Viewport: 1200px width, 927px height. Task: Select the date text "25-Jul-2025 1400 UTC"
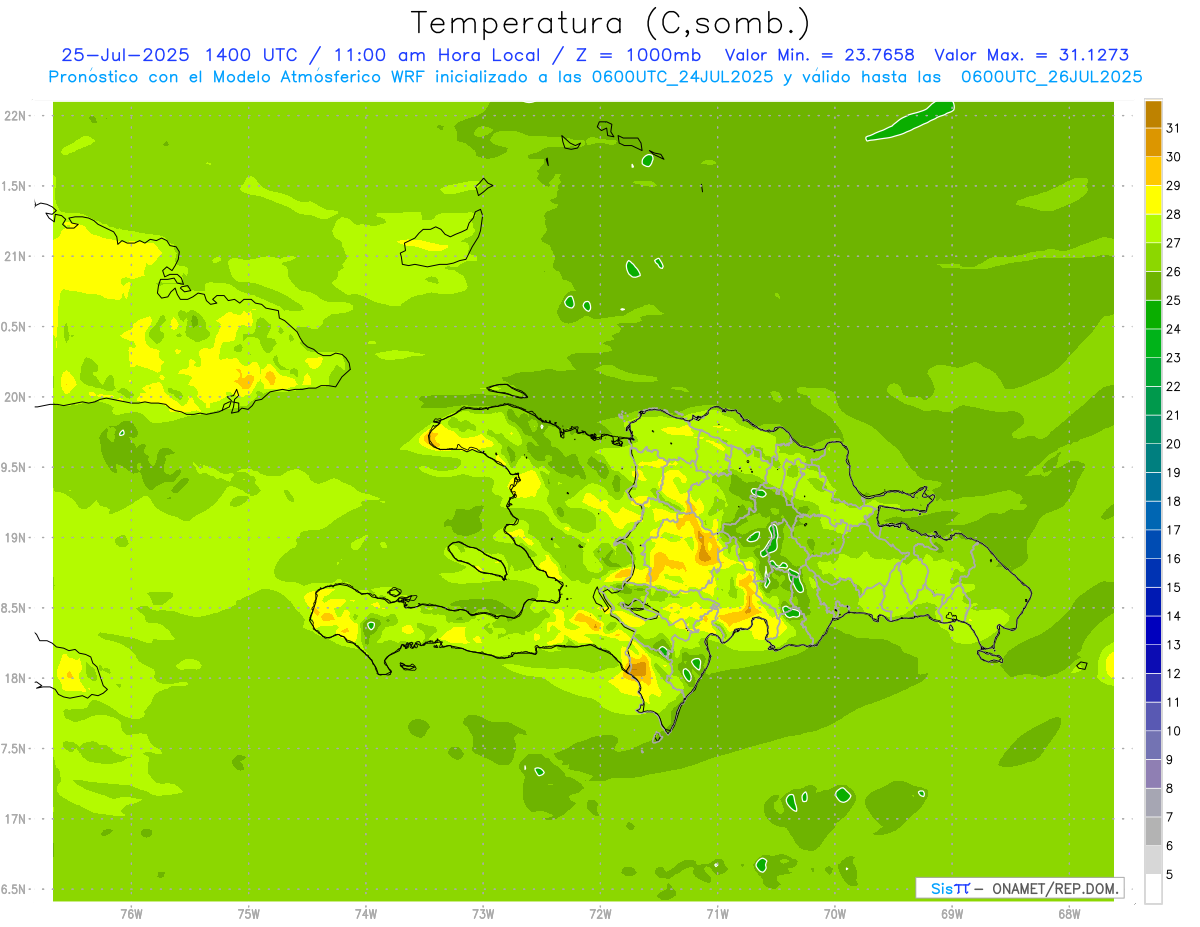179,56
